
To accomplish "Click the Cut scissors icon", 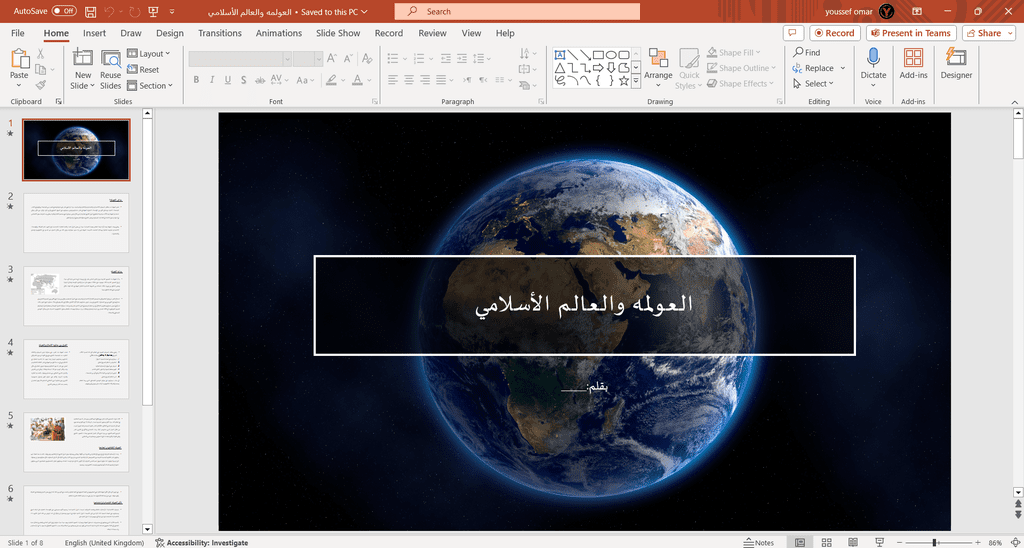I will pyautogui.click(x=40, y=54).
